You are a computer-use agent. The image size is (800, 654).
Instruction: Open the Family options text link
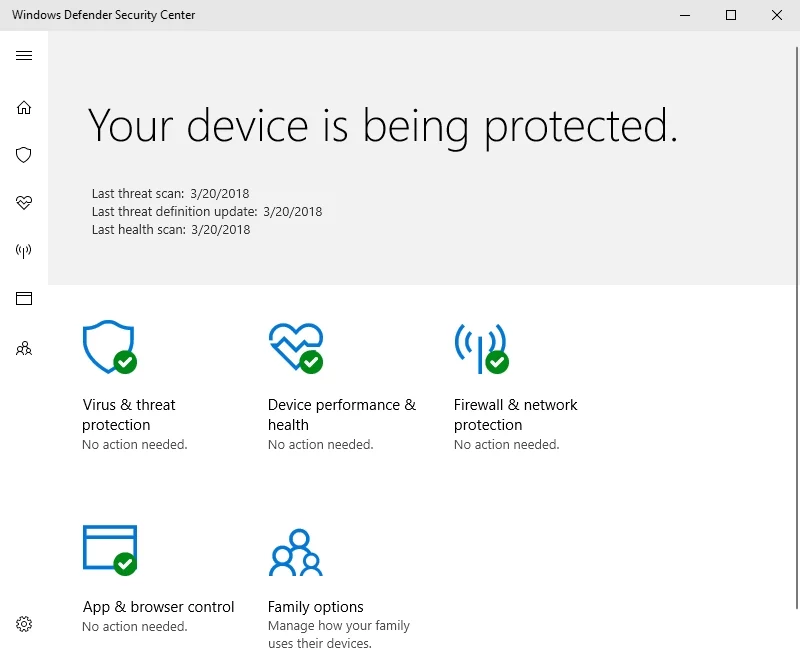click(x=315, y=607)
